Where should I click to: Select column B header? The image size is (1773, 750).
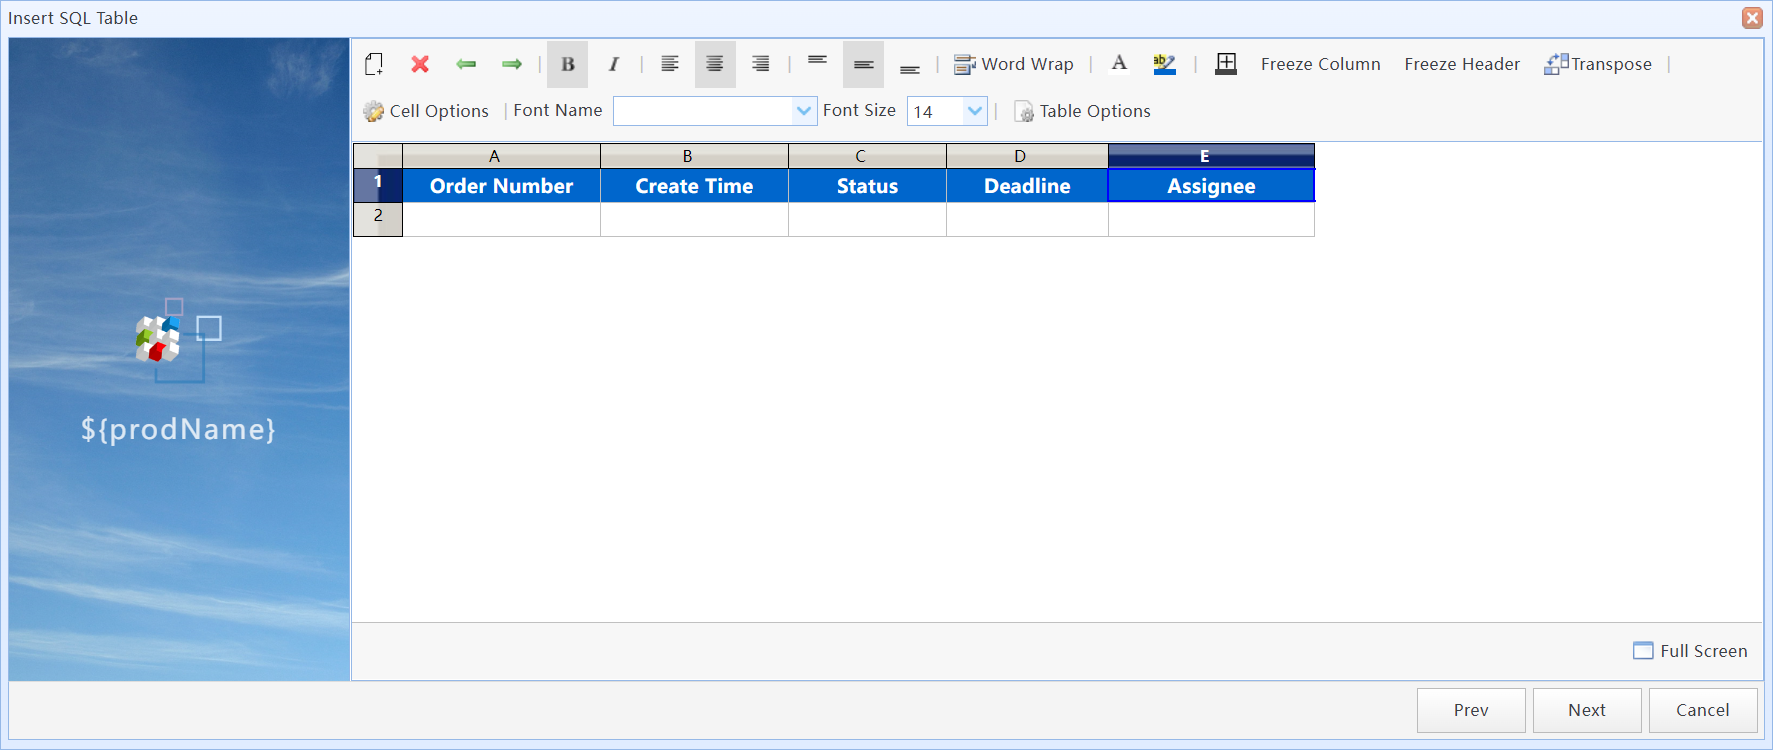694,156
